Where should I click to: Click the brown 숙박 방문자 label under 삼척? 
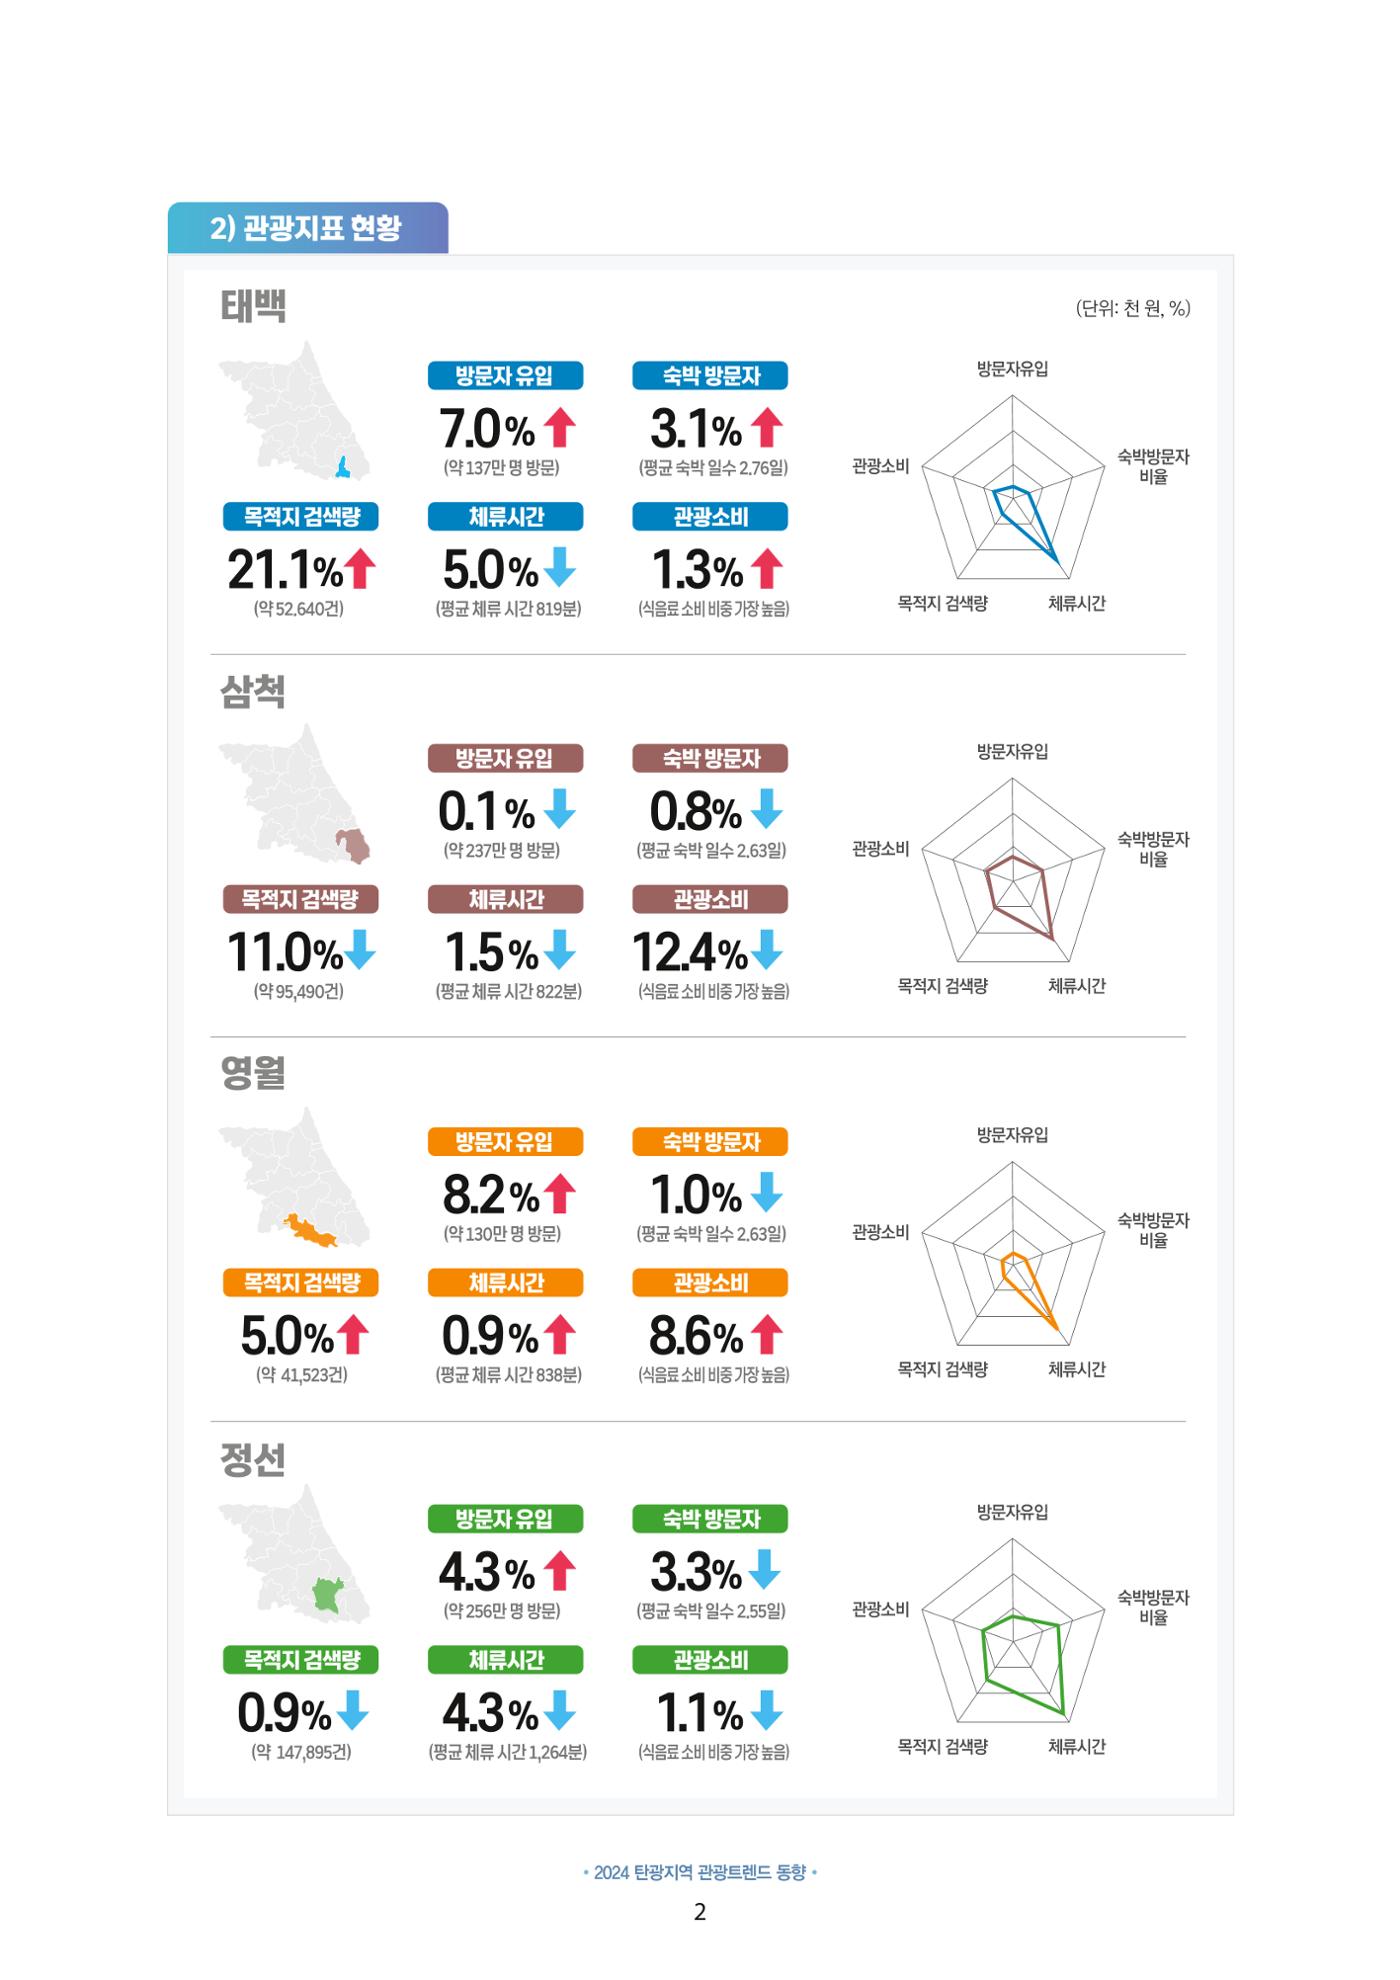[710, 758]
